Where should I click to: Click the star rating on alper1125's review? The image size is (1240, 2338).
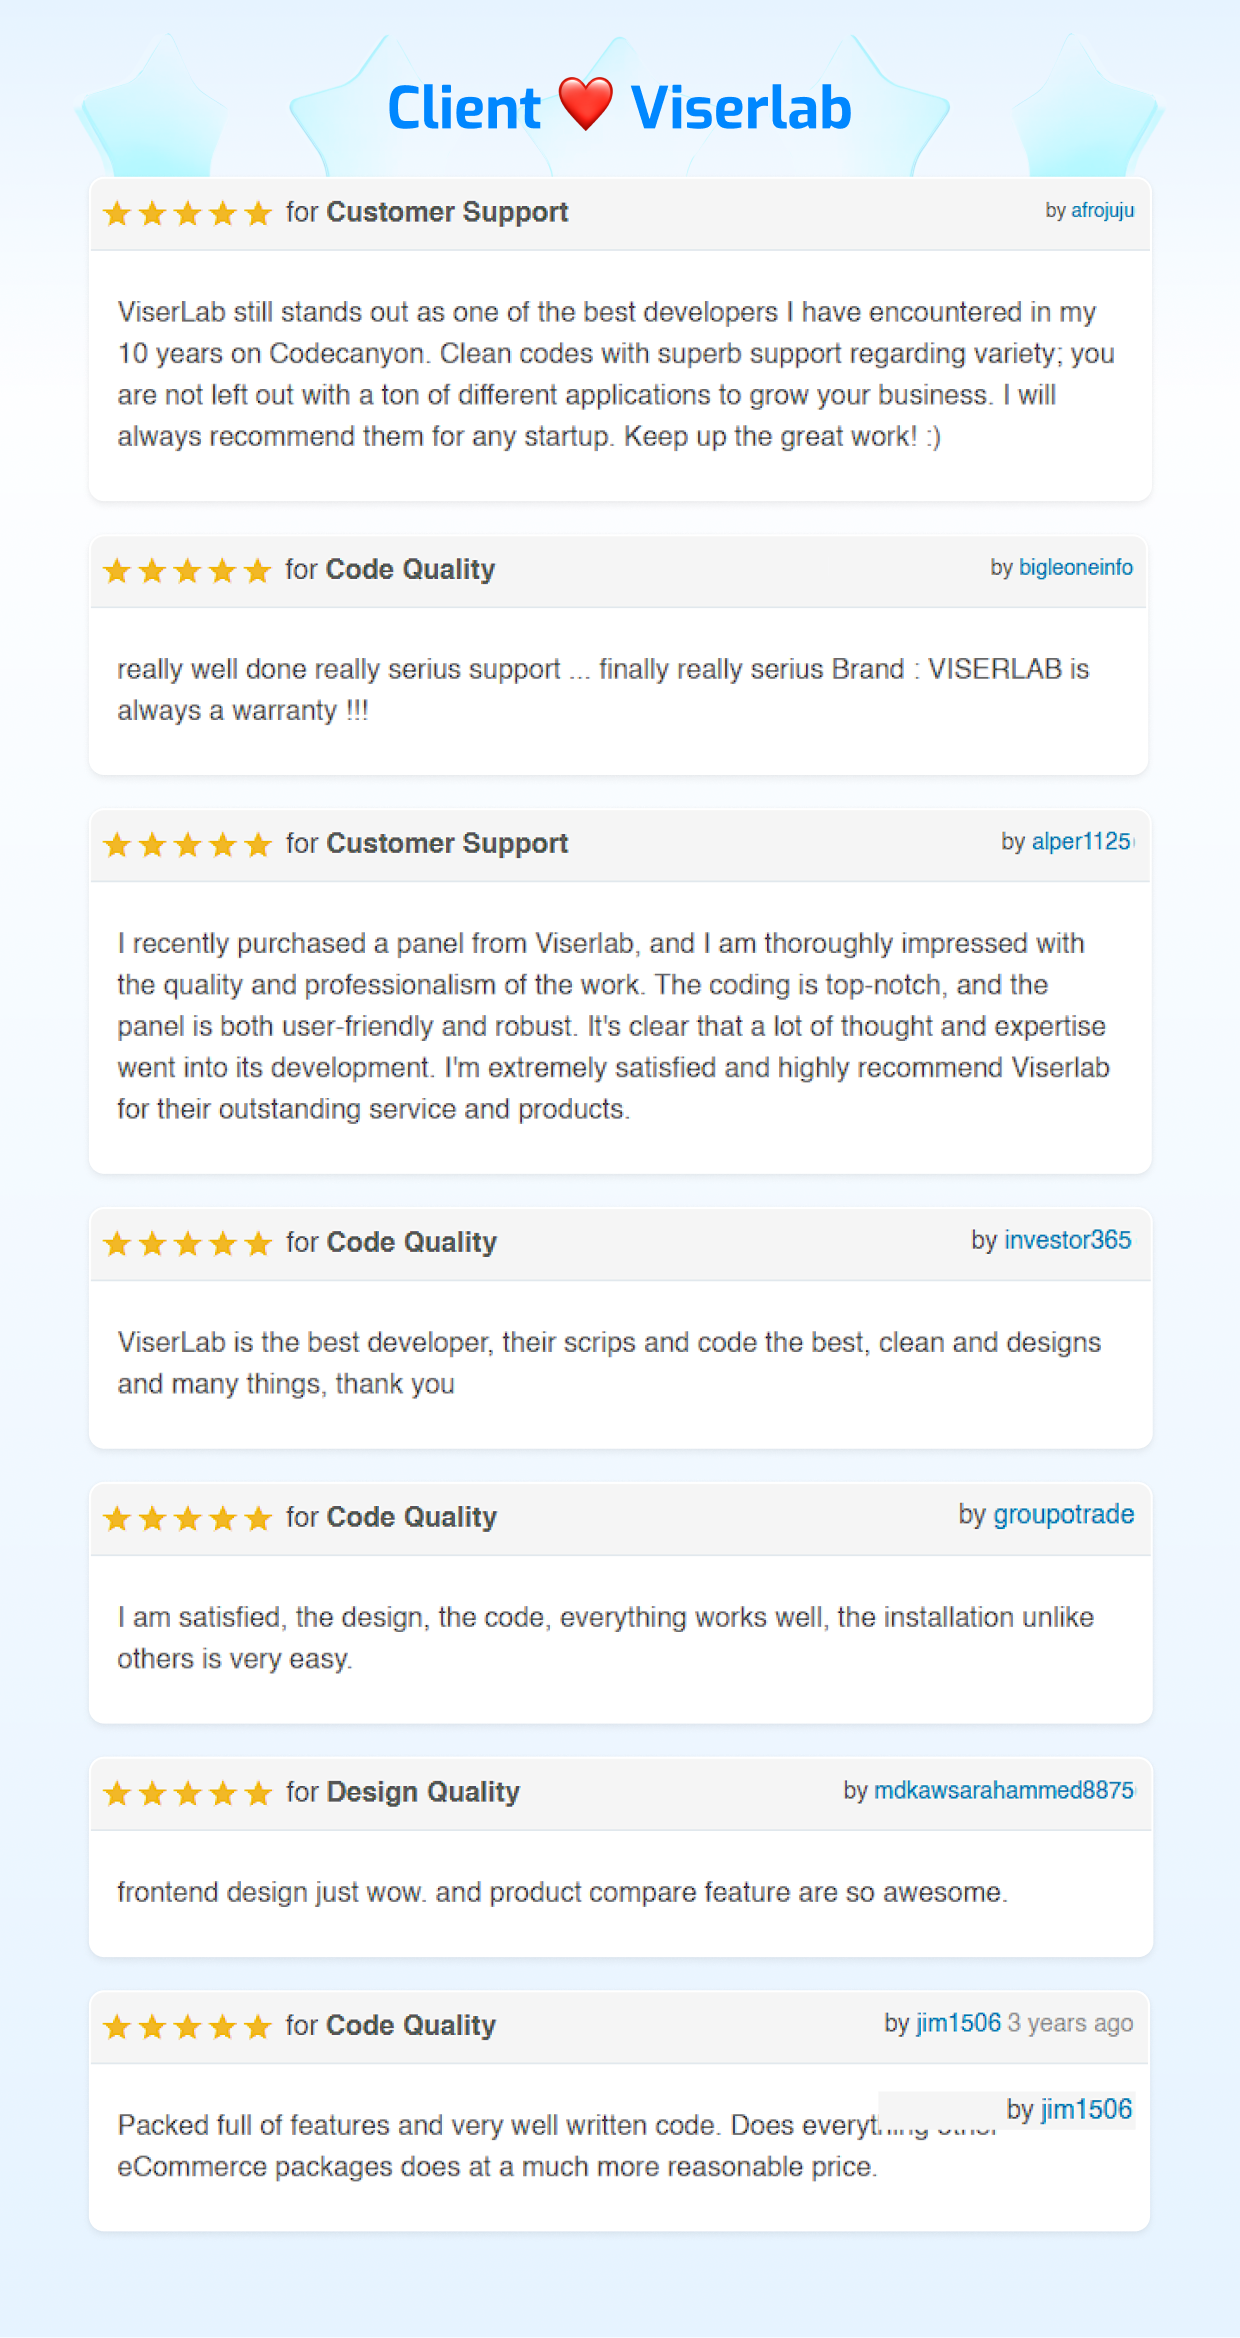tap(187, 845)
